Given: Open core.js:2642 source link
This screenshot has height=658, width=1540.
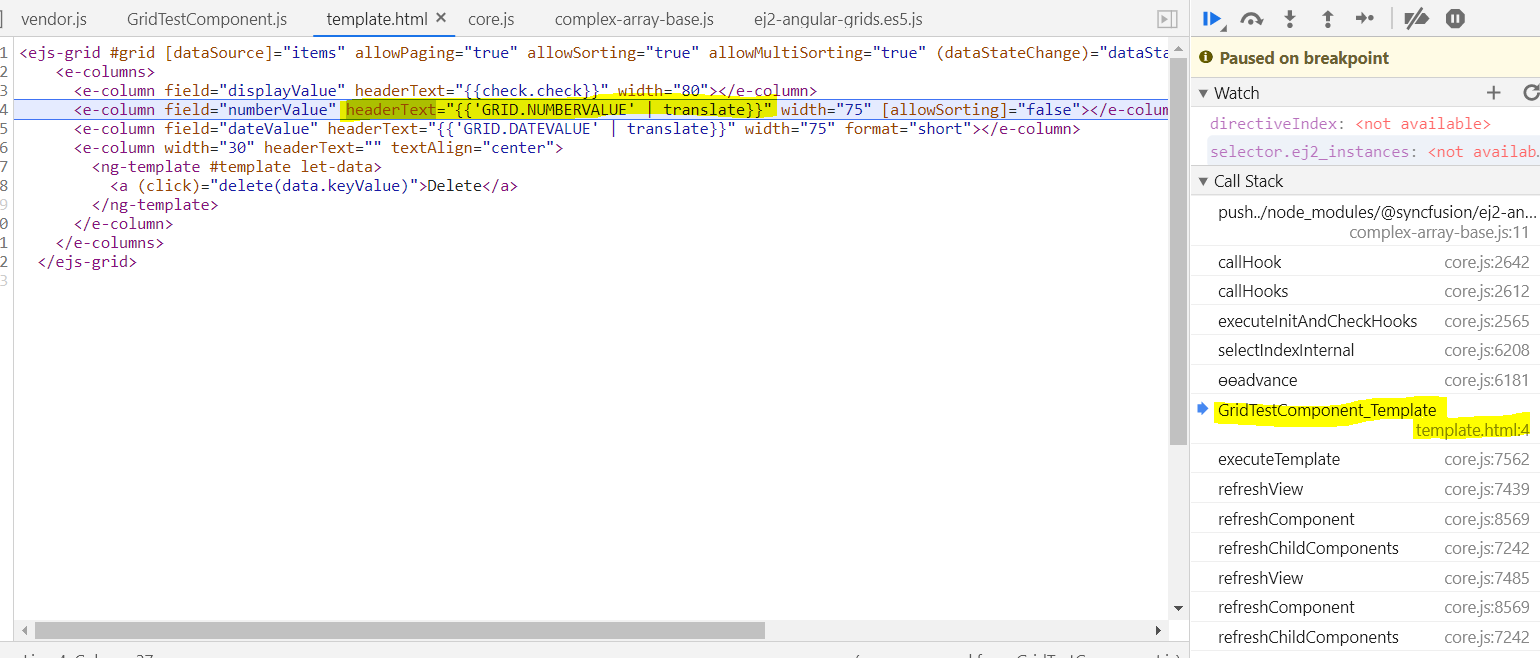Looking at the screenshot, I should [x=1486, y=262].
